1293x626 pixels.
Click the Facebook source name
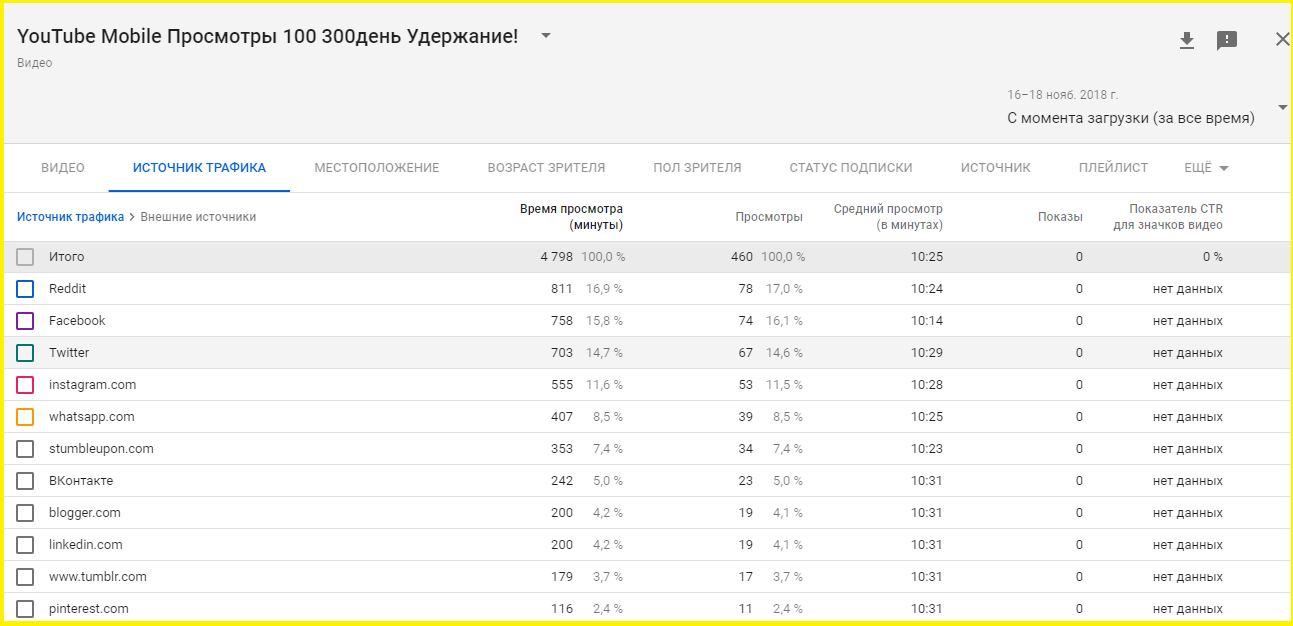coord(77,321)
